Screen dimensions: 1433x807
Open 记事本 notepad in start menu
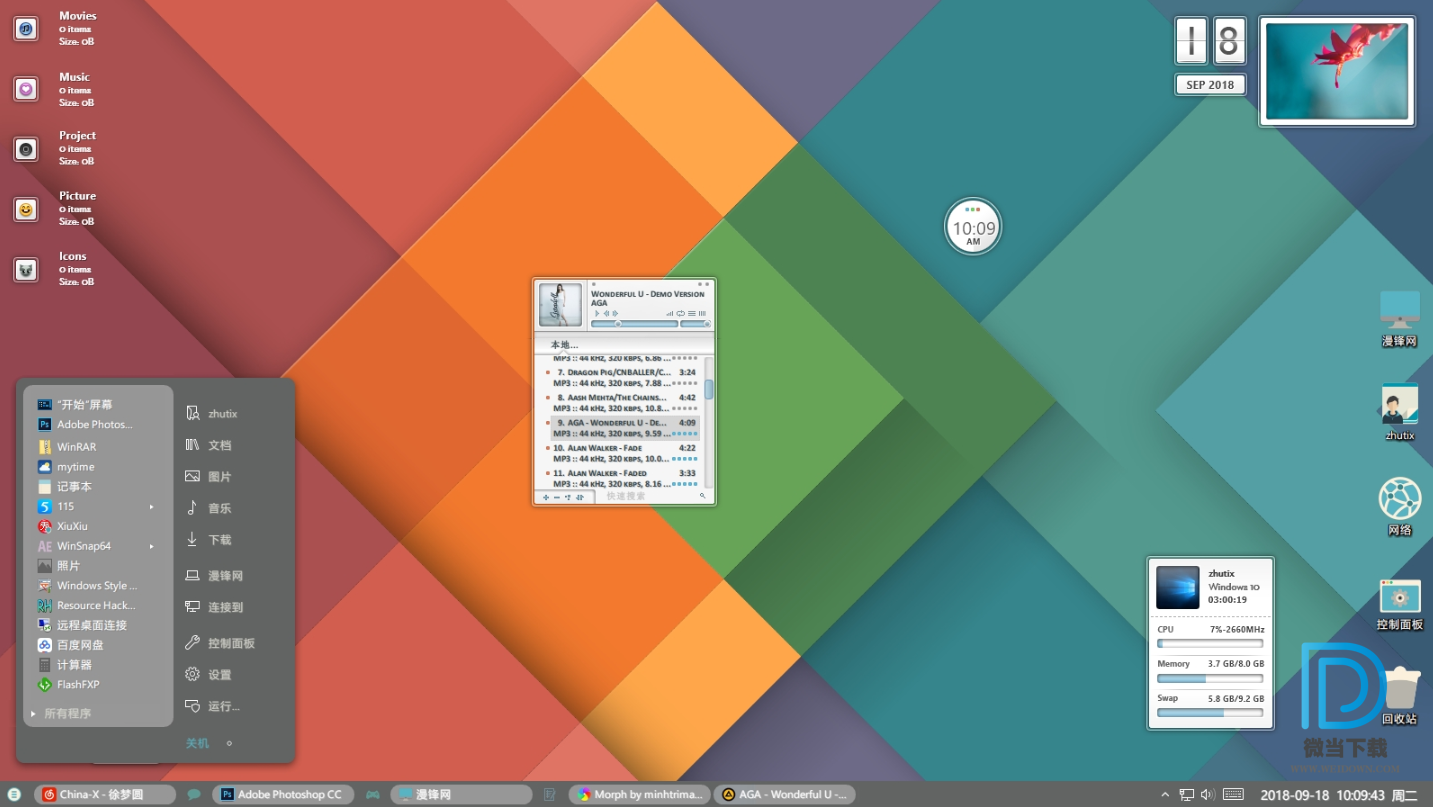coord(65,486)
